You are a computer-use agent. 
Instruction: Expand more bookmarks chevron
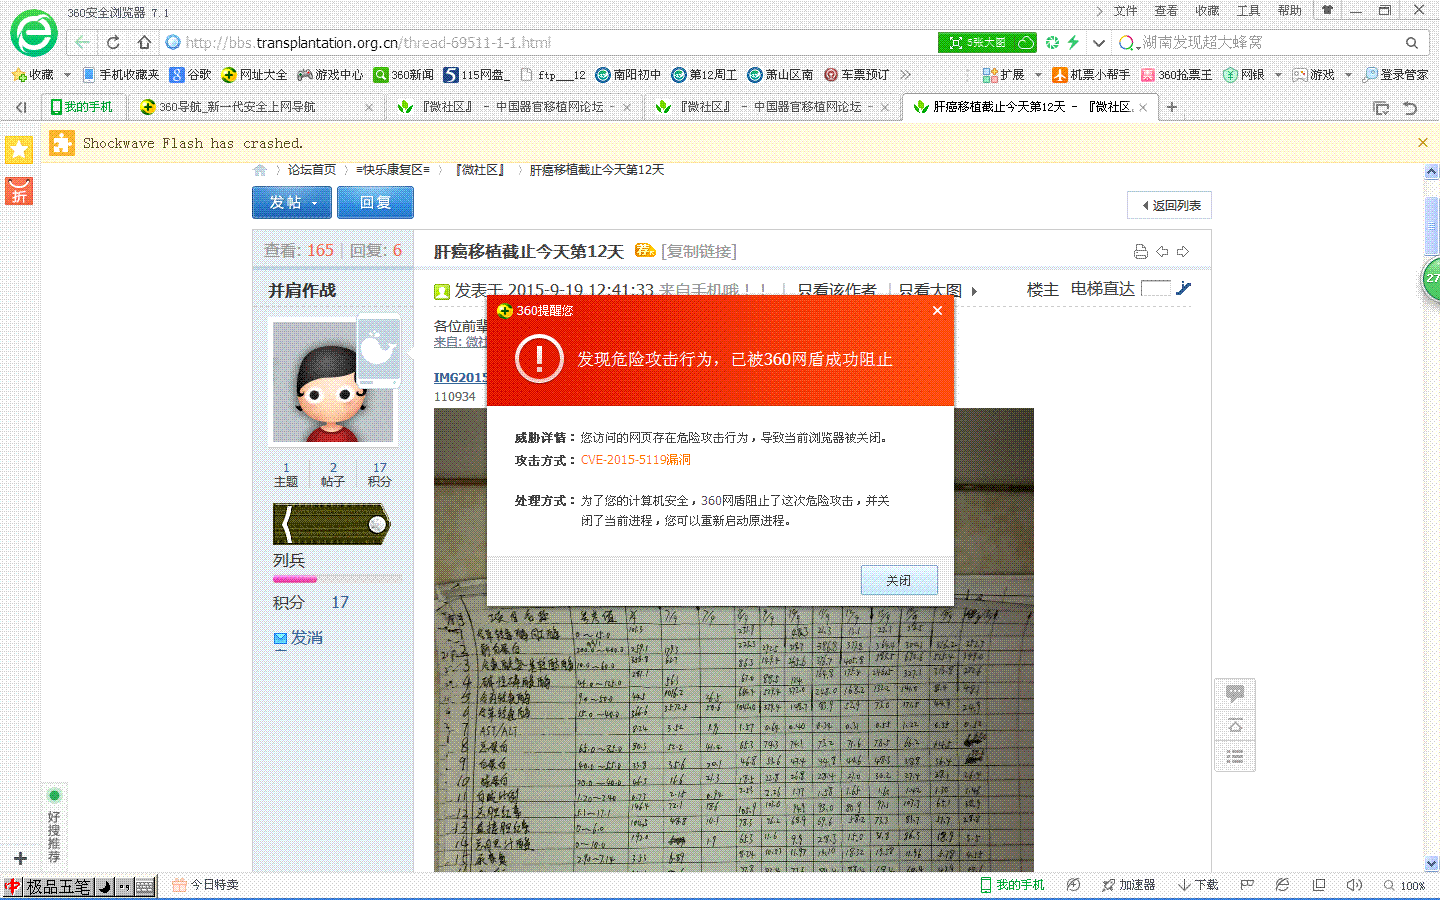(906, 75)
